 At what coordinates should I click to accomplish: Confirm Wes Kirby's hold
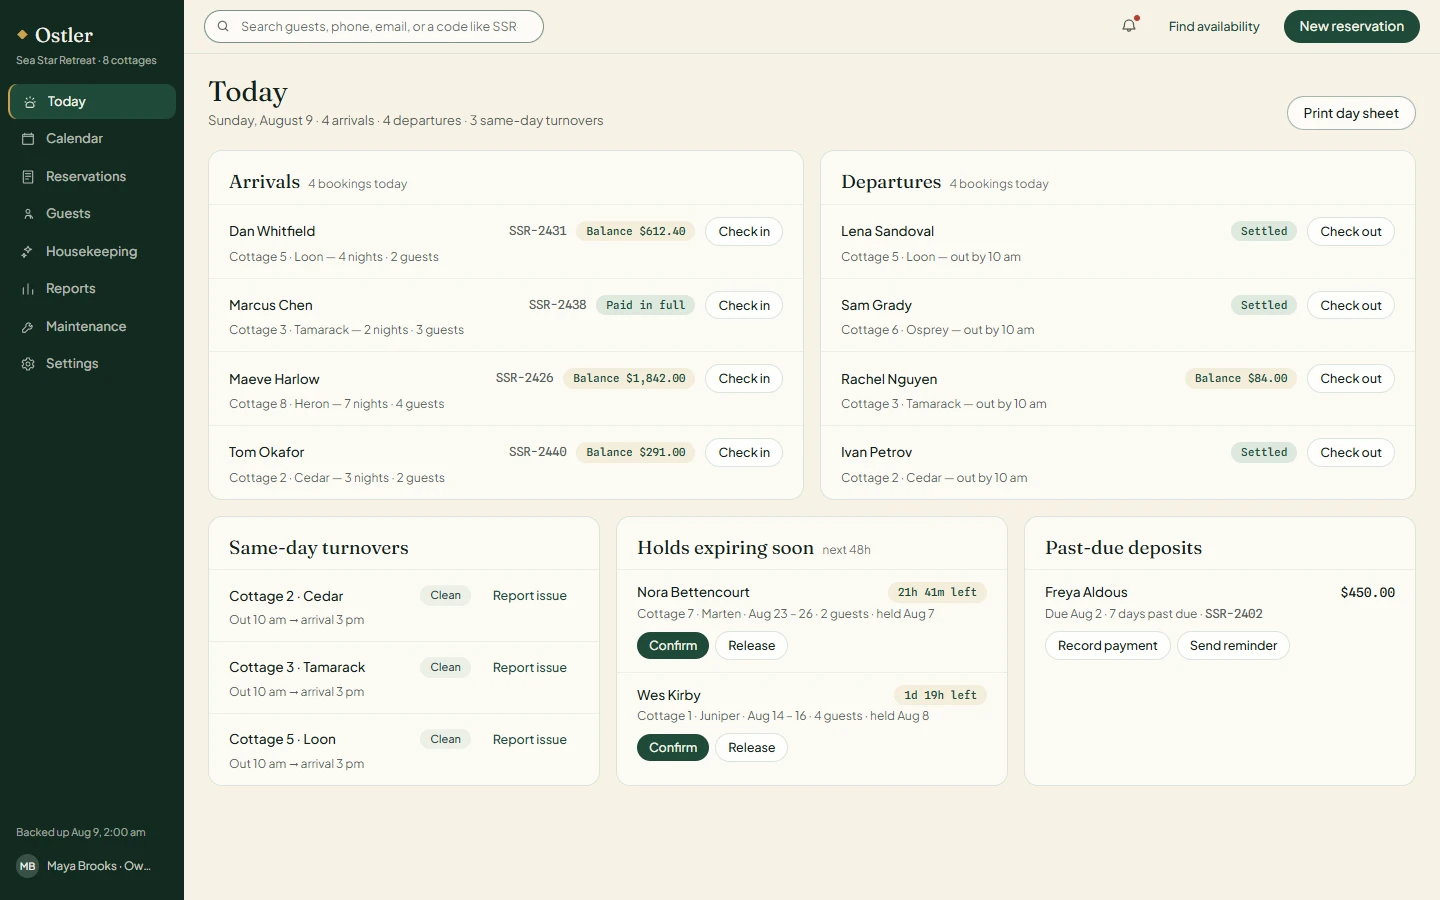click(x=673, y=748)
